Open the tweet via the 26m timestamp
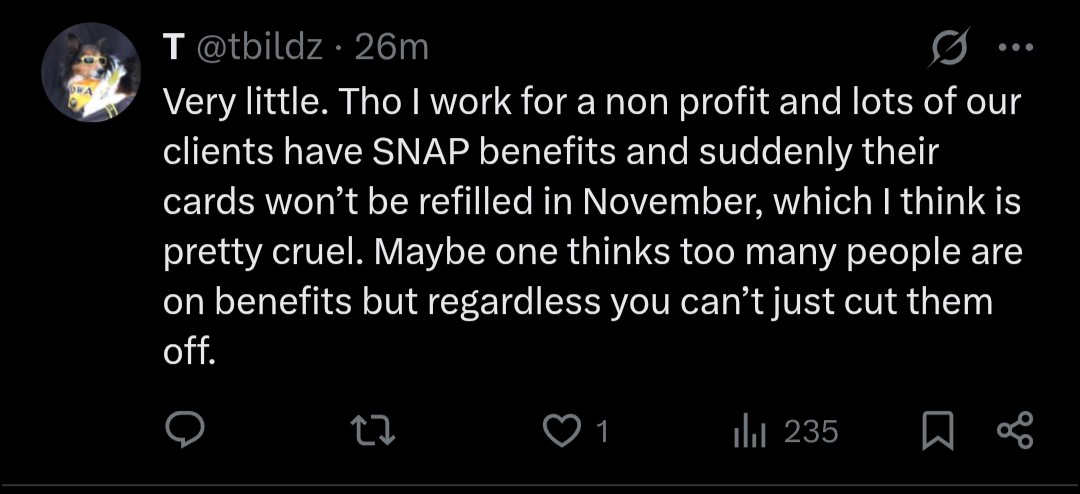 tap(392, 47)
